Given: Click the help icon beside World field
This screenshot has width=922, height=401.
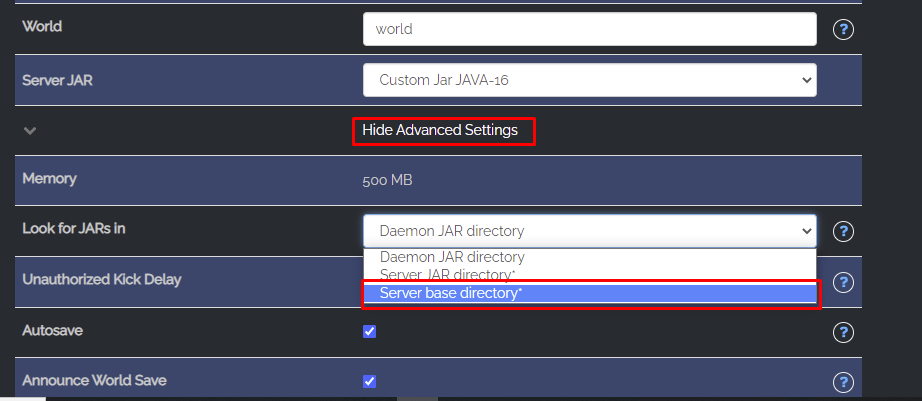Looking at the screenshot, I should tap(843, 29).
